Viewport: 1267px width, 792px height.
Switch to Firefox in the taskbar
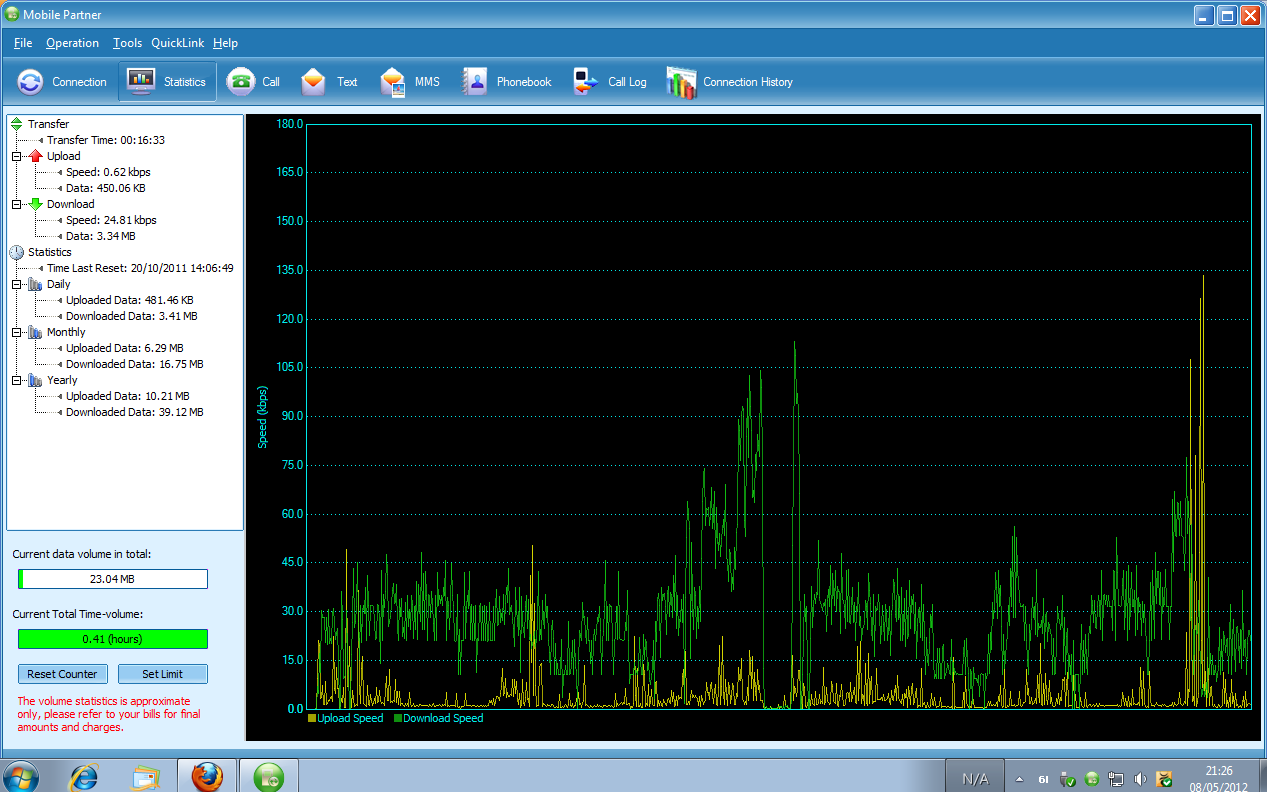point(207,776)
